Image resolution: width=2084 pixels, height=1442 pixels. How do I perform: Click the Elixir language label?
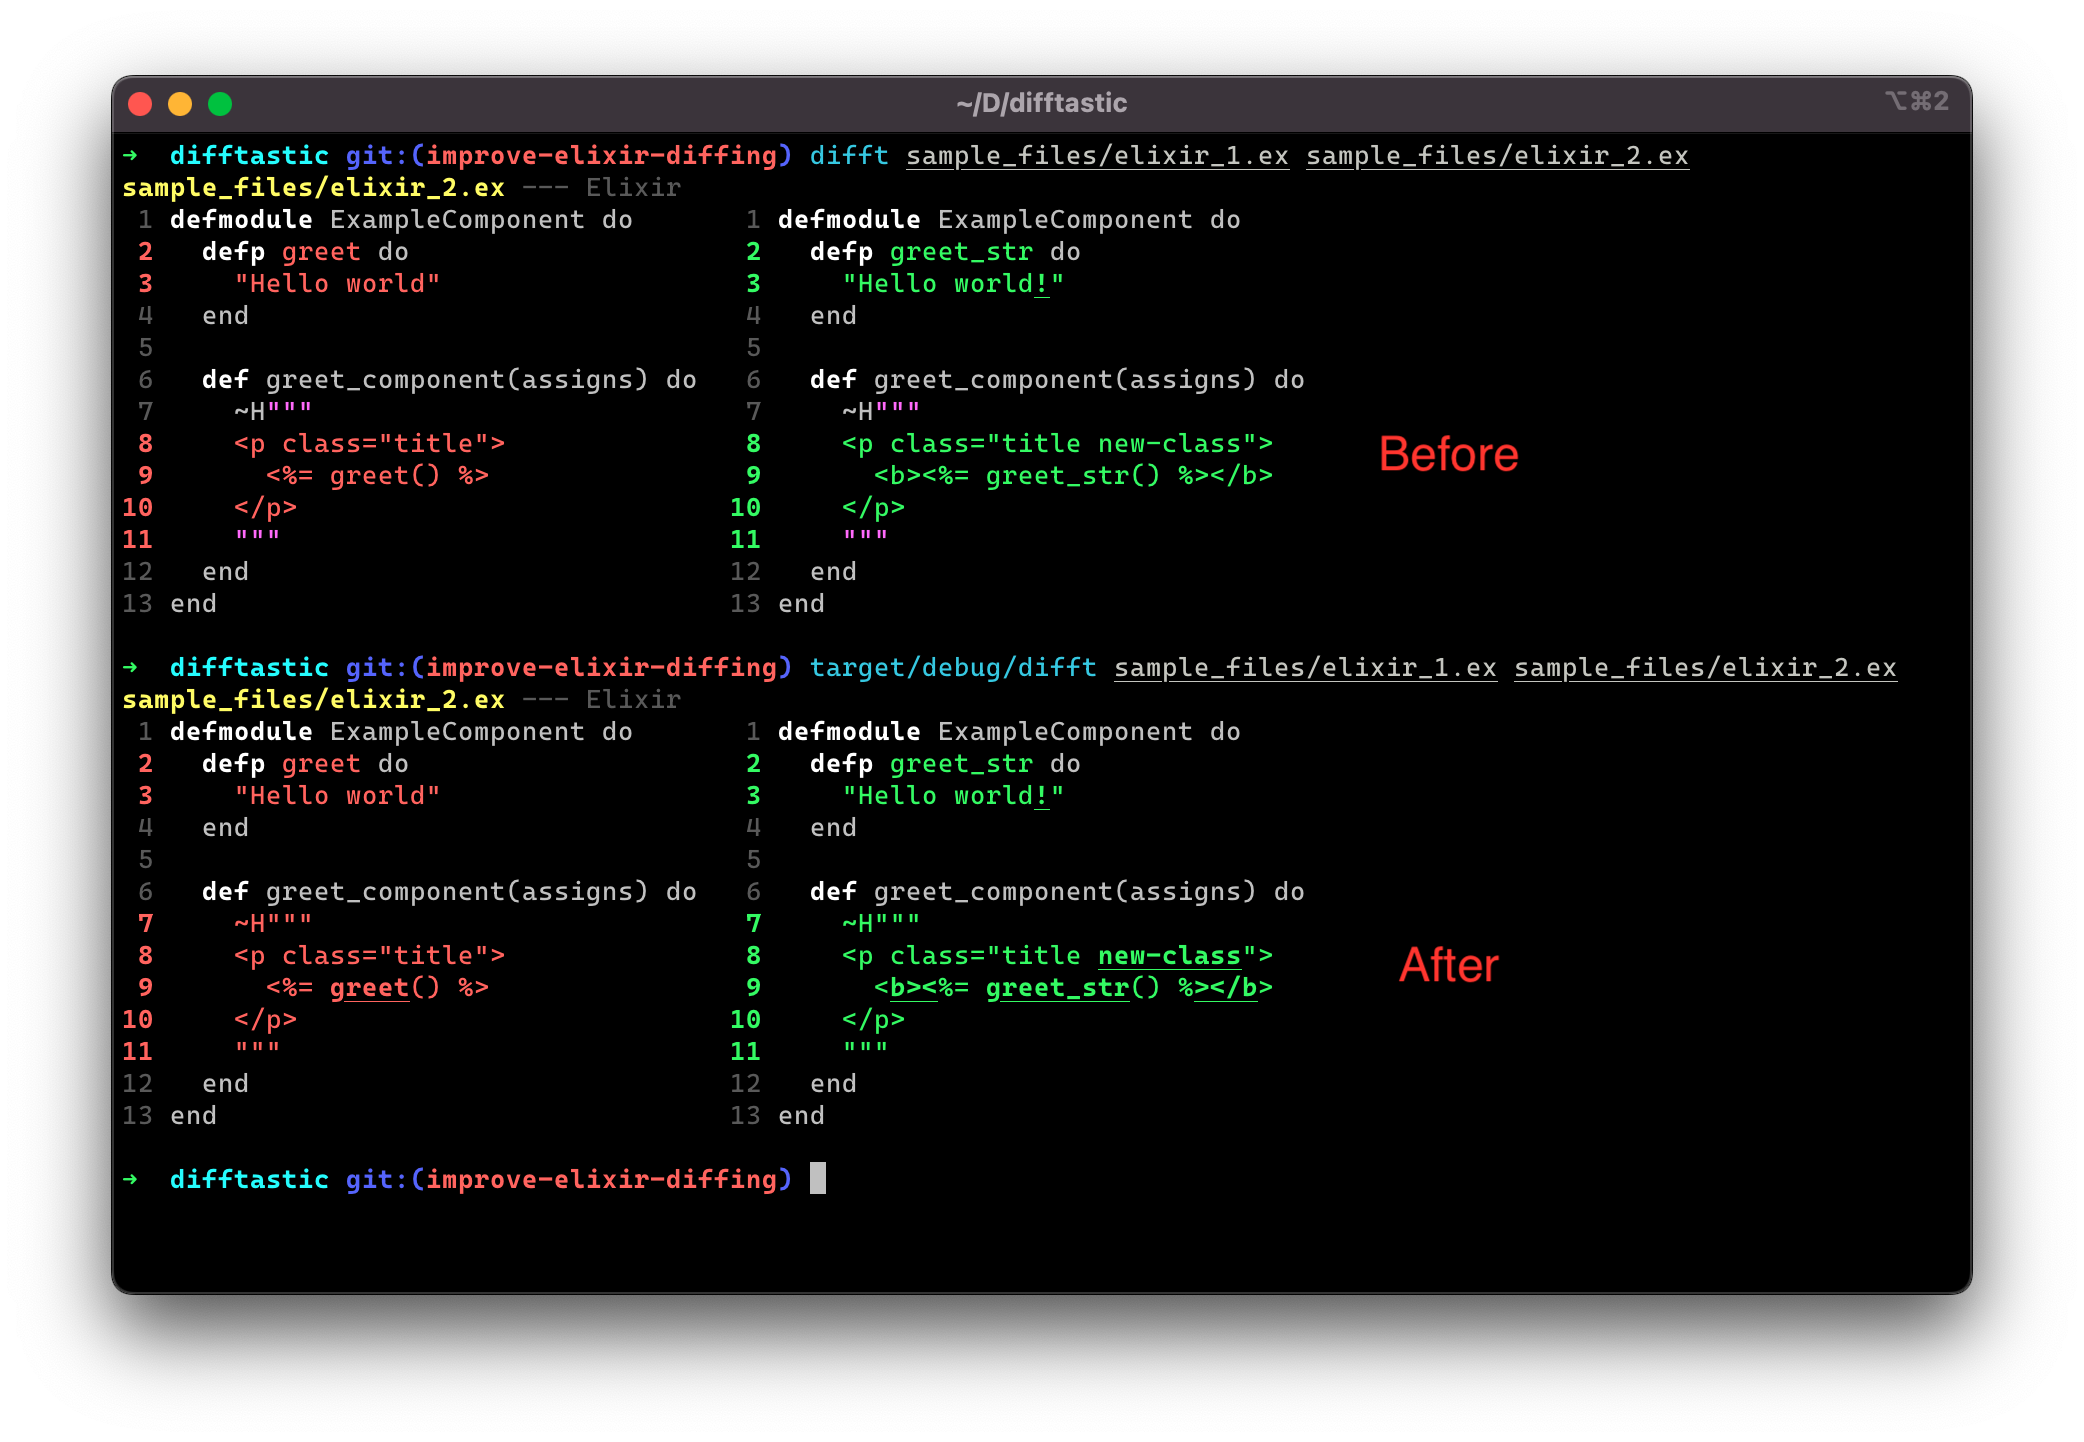(633, 187)
